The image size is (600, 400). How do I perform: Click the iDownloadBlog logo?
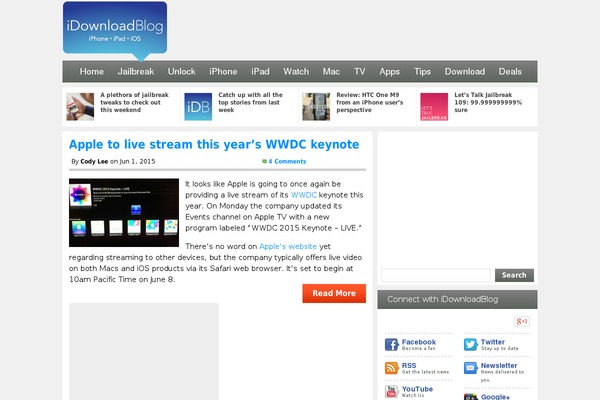click(x=115, y=31)
